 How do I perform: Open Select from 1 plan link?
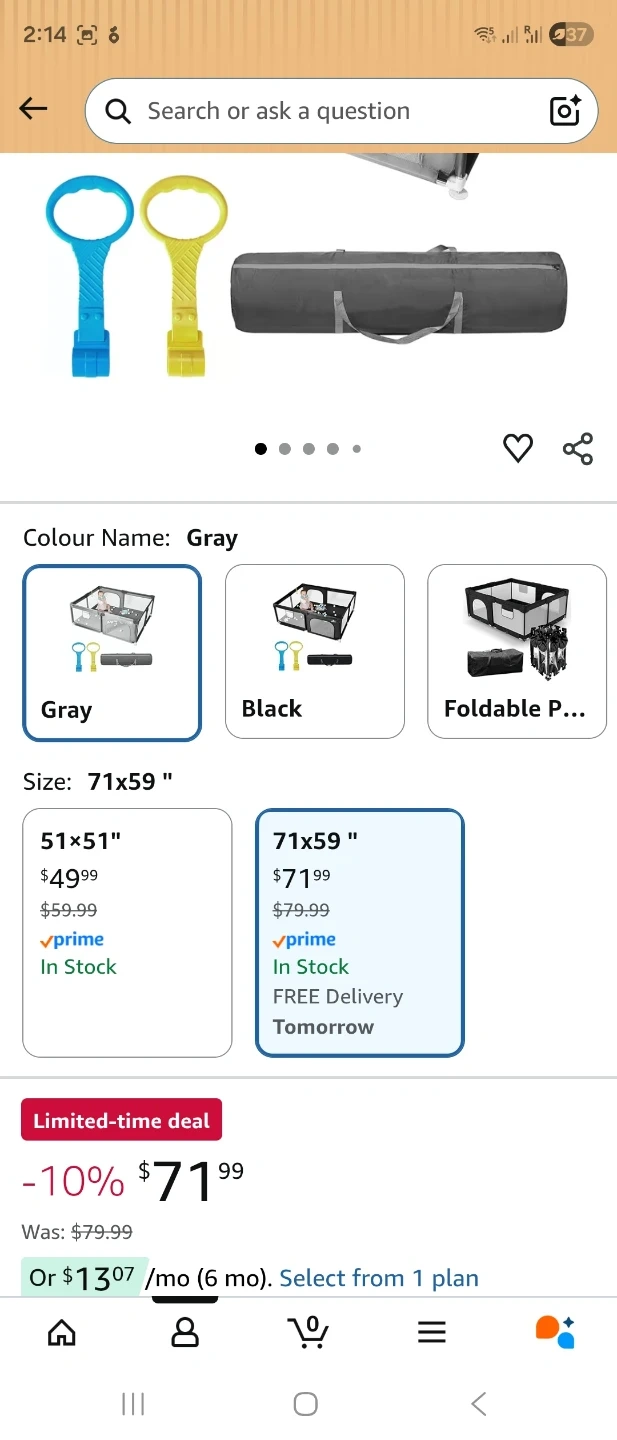378,1278
